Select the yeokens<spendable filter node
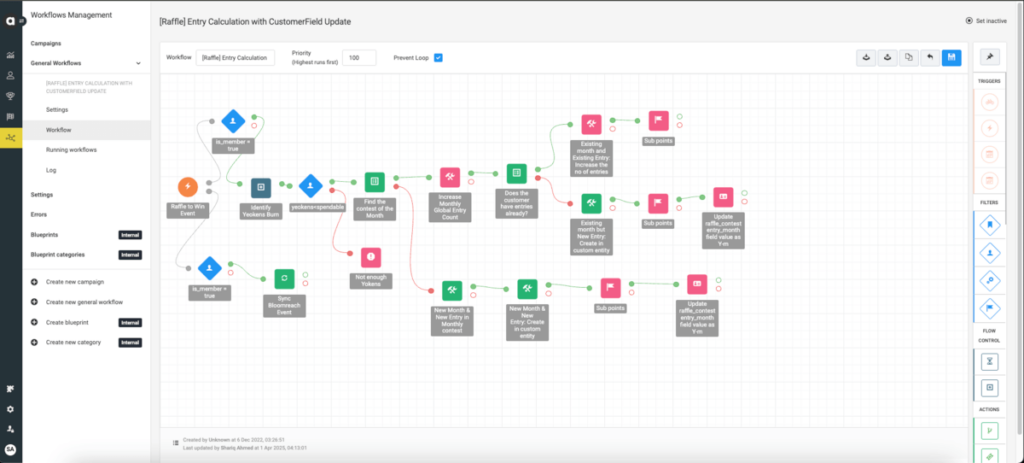 310,186
